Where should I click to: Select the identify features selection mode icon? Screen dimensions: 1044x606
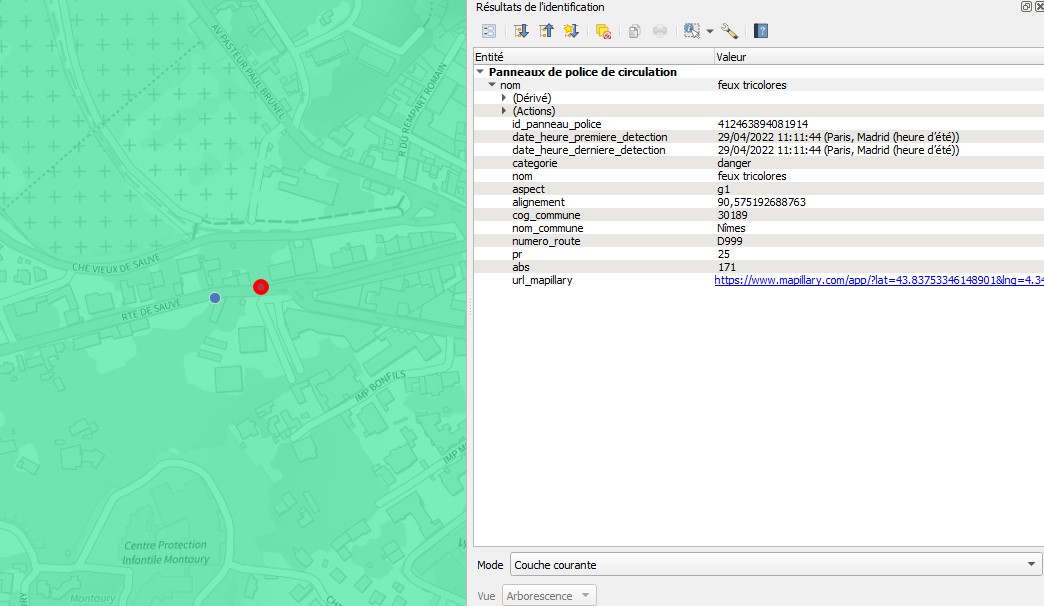pos(692,31)
